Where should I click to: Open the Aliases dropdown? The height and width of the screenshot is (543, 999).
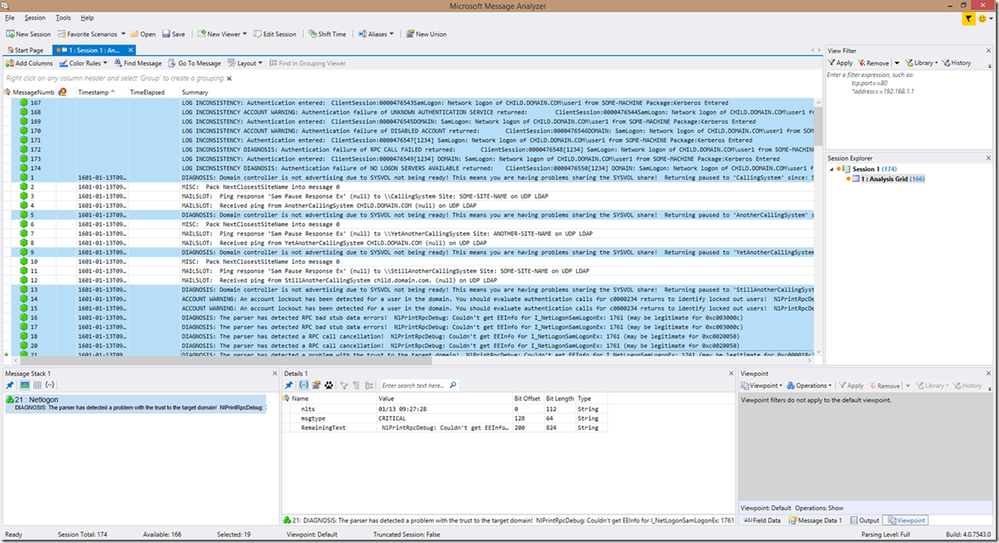[x=375, y=34]
